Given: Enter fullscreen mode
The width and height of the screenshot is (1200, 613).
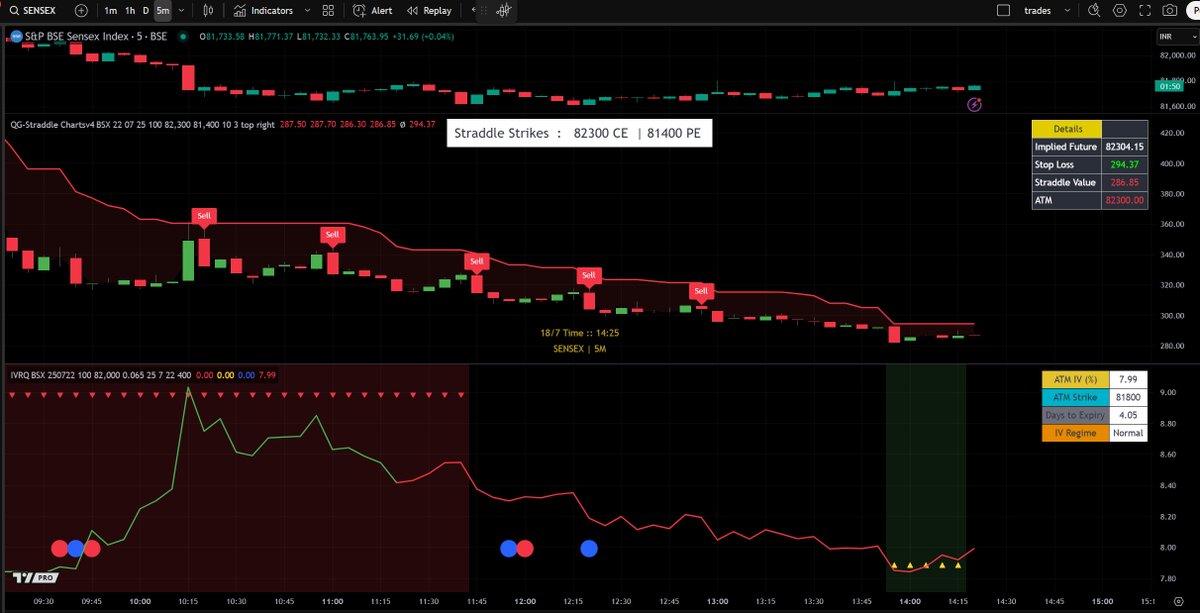Looking at the screenshot, I should 1144,10.
